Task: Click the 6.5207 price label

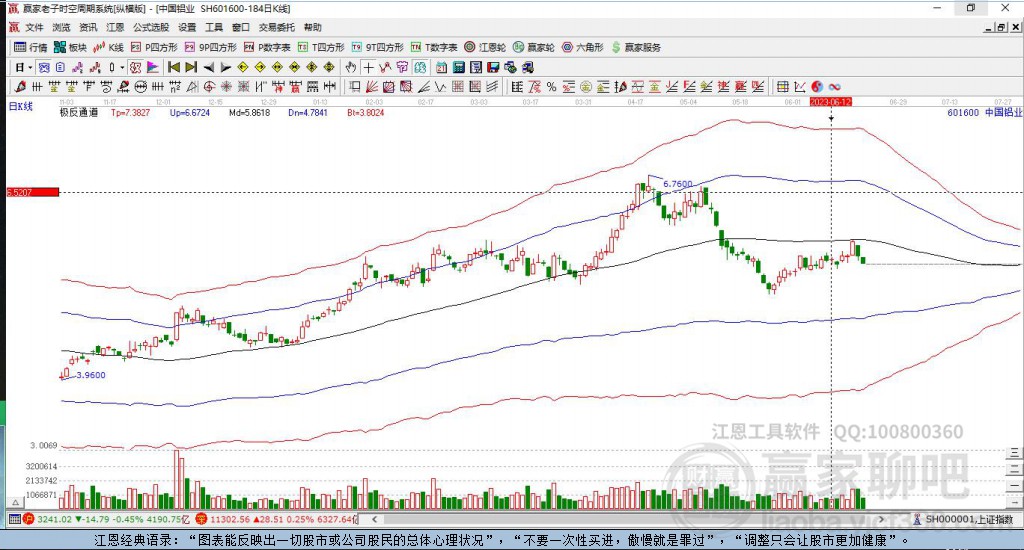Action: [33, 192]
